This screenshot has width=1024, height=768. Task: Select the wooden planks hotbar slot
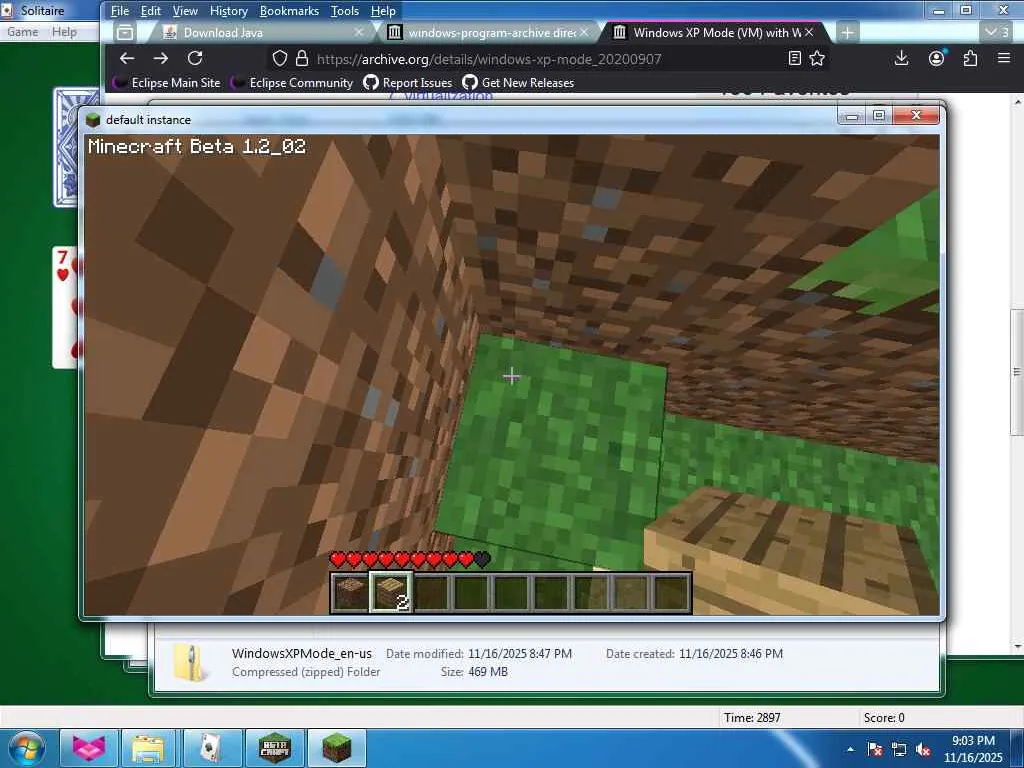coord(391,593)
